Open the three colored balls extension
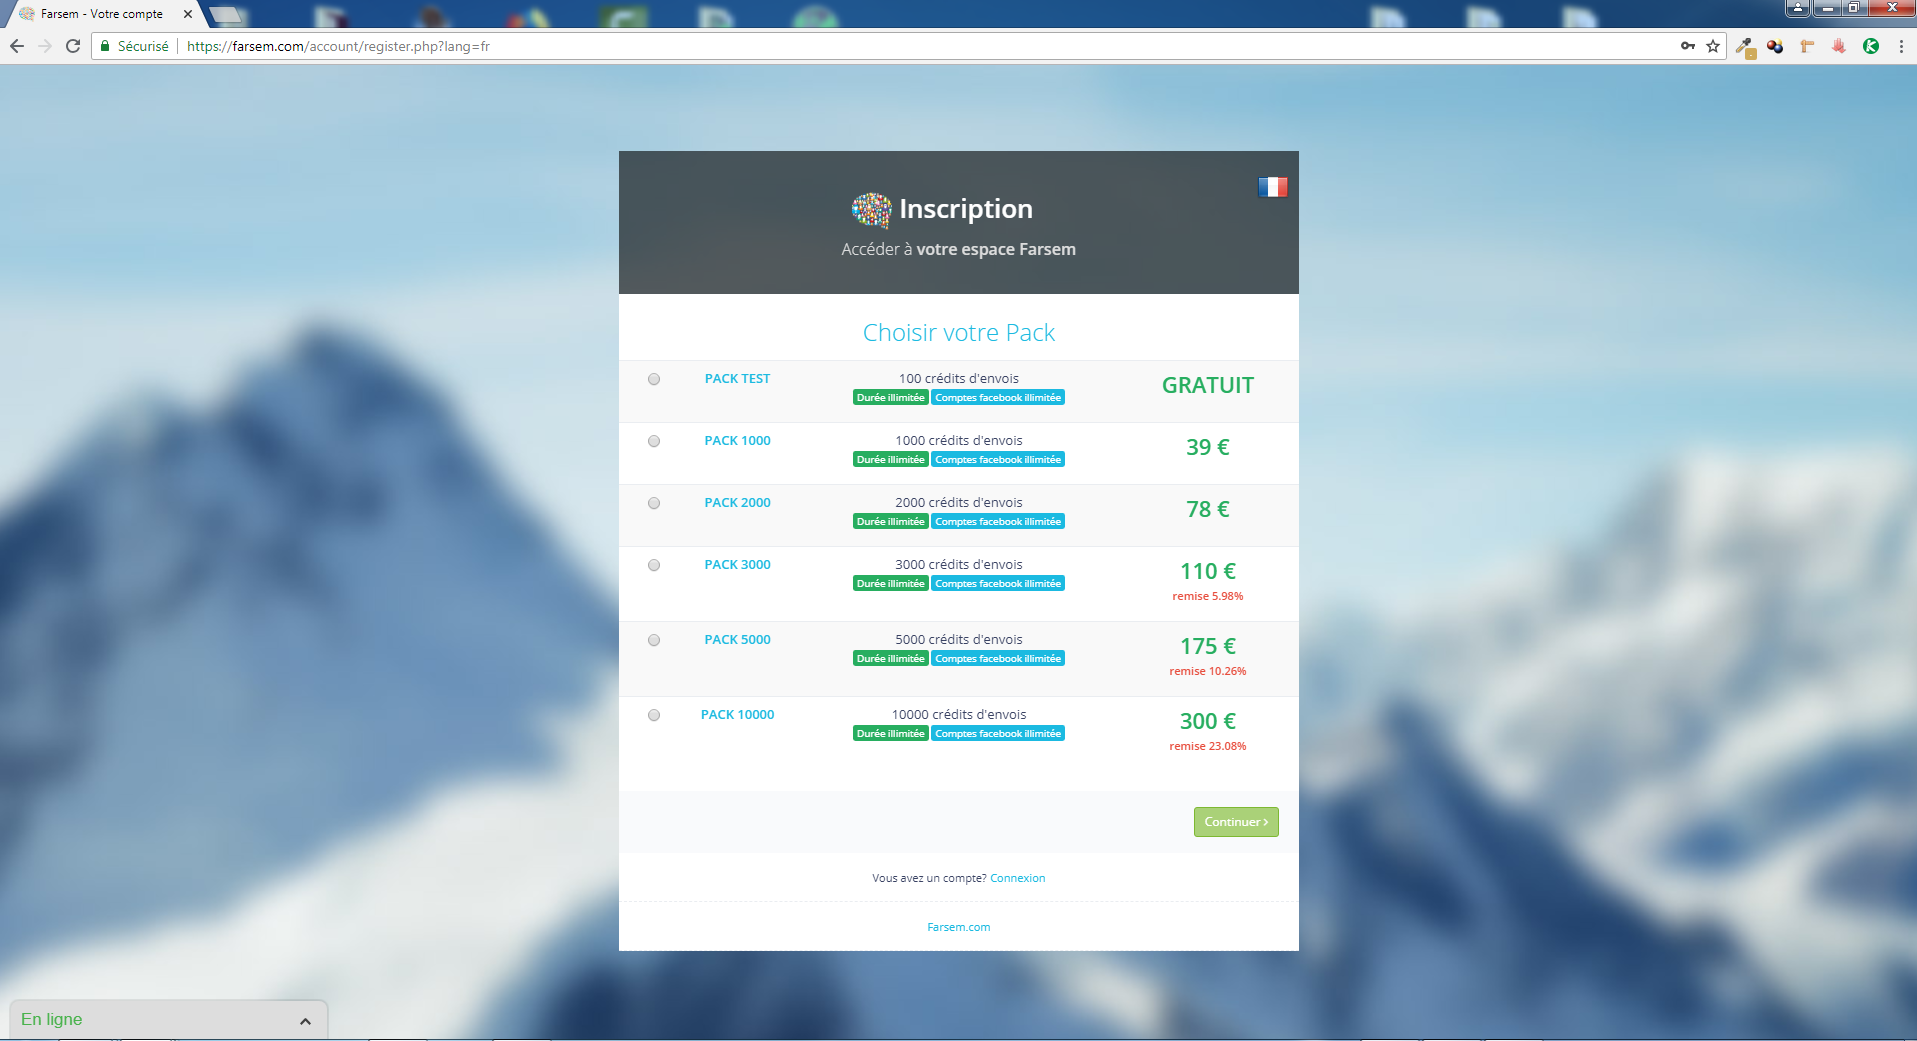The width and height of the screenshot is (1917, 1041). click(x=1775, y=46)
